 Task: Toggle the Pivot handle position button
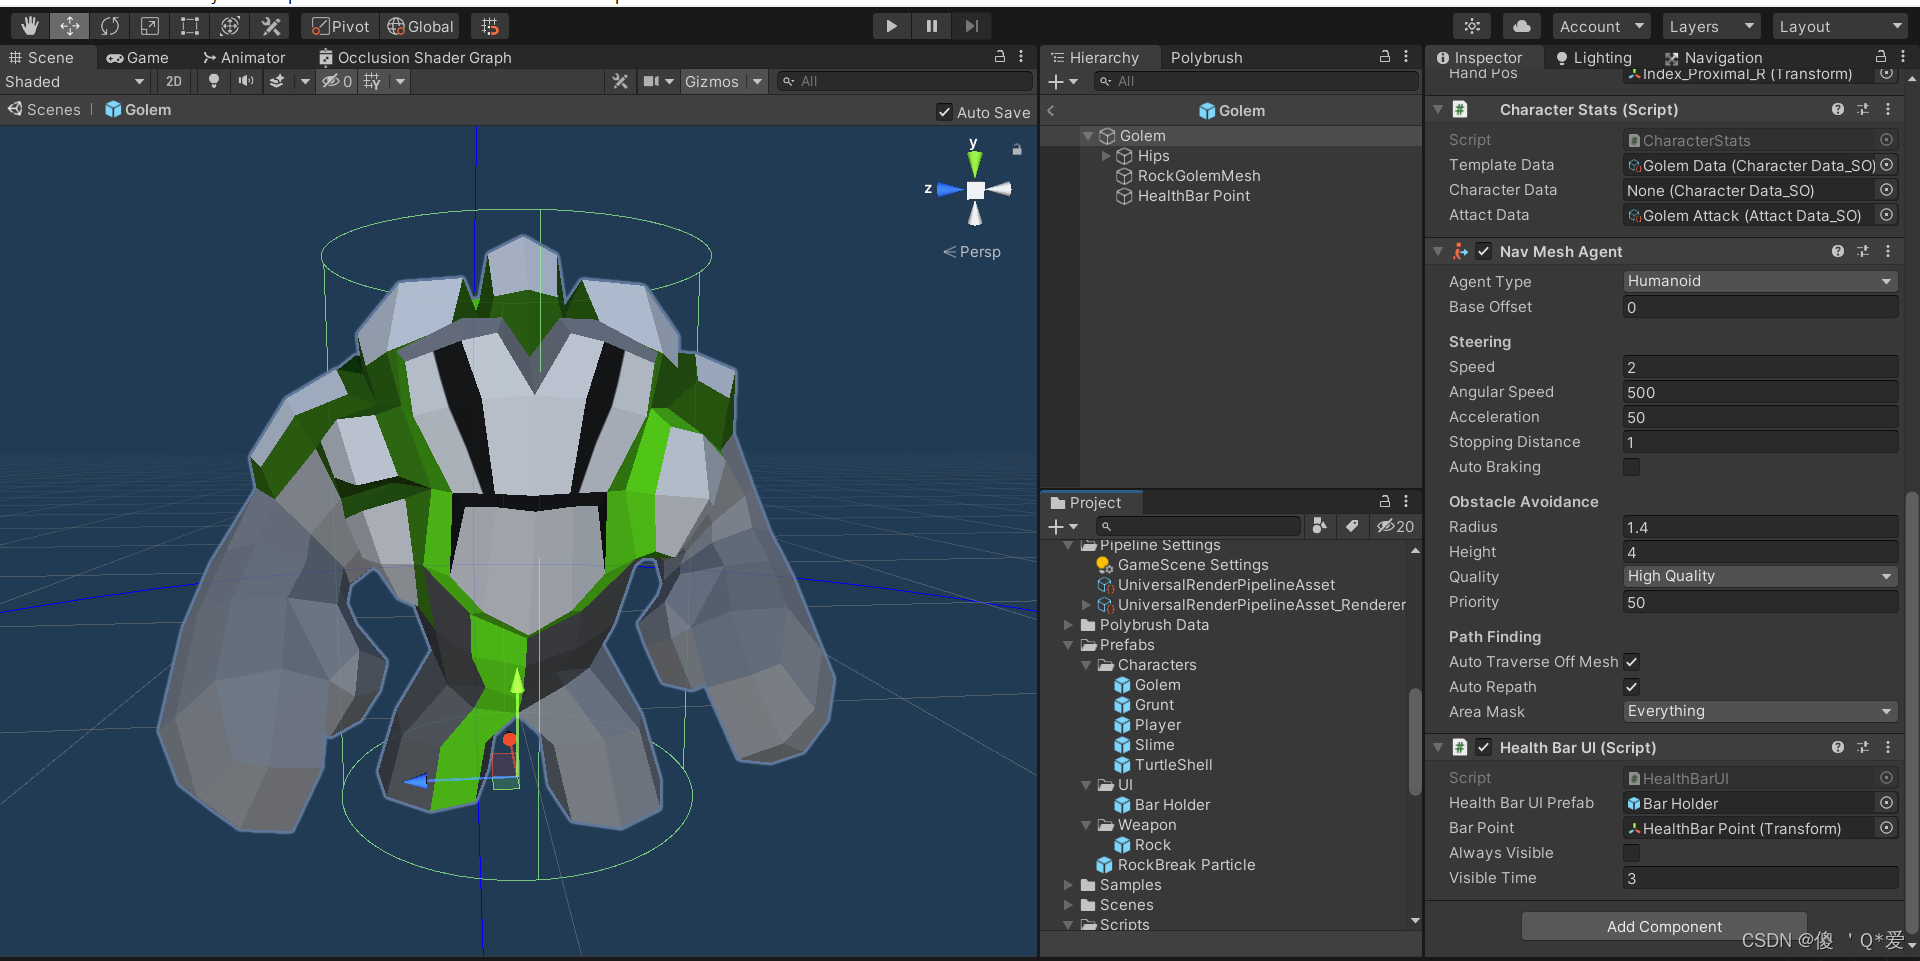click(x=340, y=26)
